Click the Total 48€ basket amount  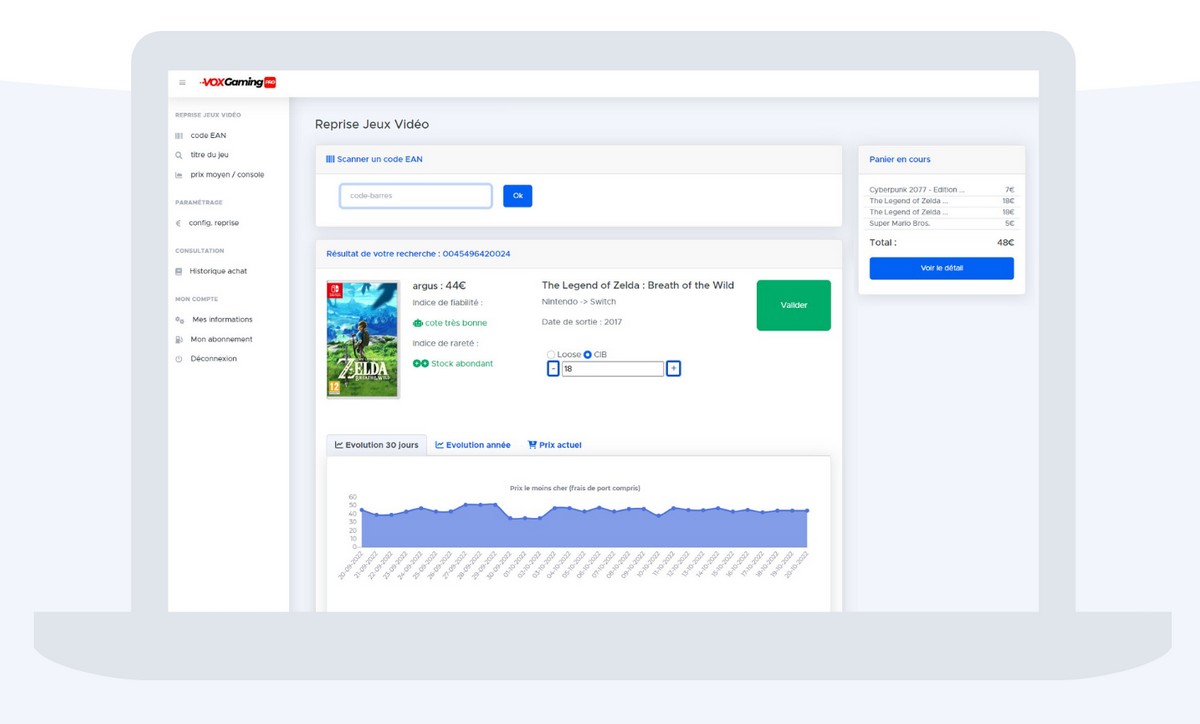pos(1005,243)
